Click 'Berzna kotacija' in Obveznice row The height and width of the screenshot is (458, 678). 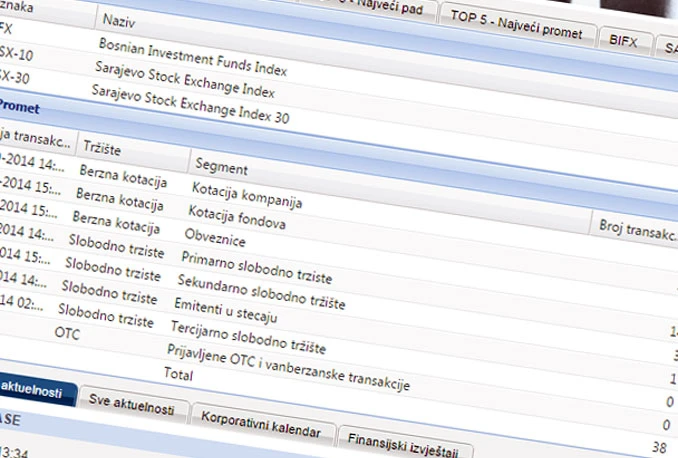(116, 222)
